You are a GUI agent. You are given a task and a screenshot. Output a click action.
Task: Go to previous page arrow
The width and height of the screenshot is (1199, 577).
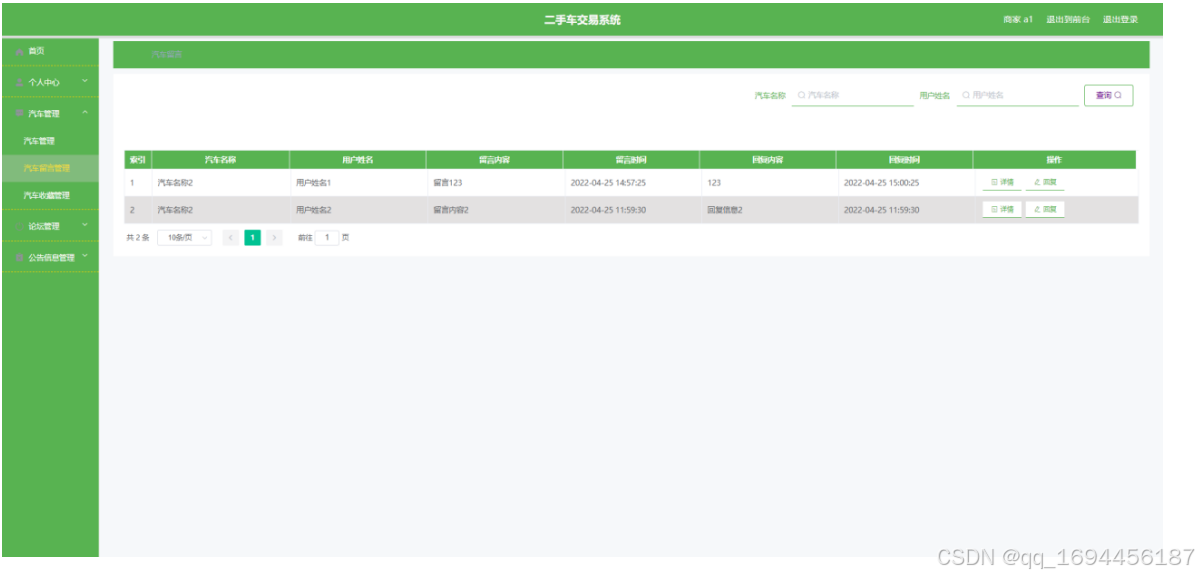[231, 238]
